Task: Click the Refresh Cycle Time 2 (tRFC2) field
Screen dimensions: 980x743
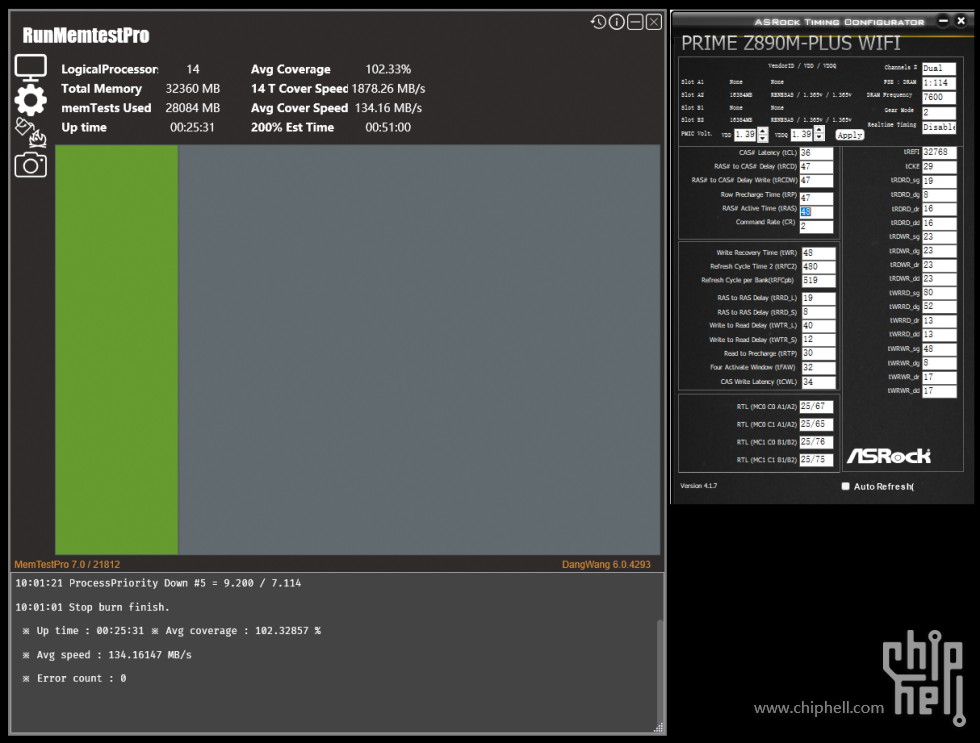Action: (x=818, y=267)
